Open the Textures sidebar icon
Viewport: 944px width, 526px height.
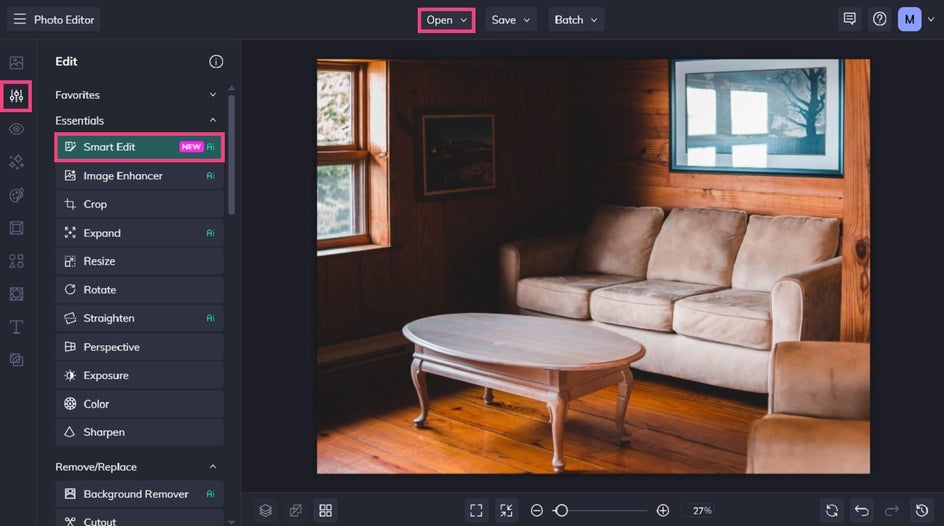click(x=16, y=294)
